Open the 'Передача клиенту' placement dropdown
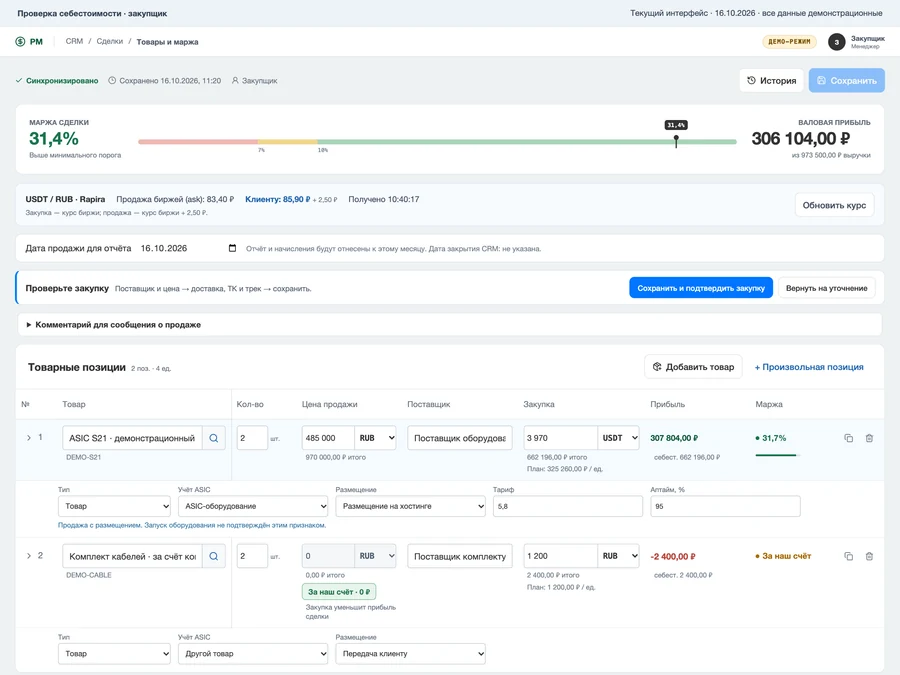This screenshot has width=900, height=675. point(410,654)
